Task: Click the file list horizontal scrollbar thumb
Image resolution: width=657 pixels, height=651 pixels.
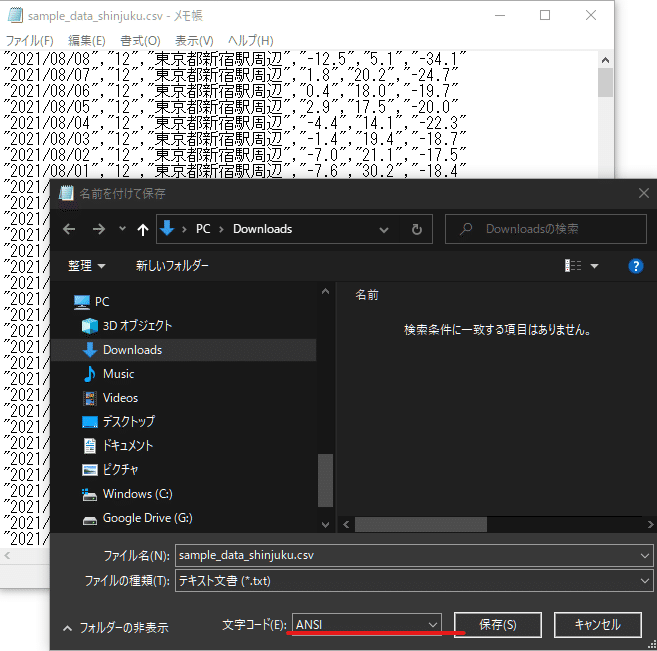Action: coord(421,524)
